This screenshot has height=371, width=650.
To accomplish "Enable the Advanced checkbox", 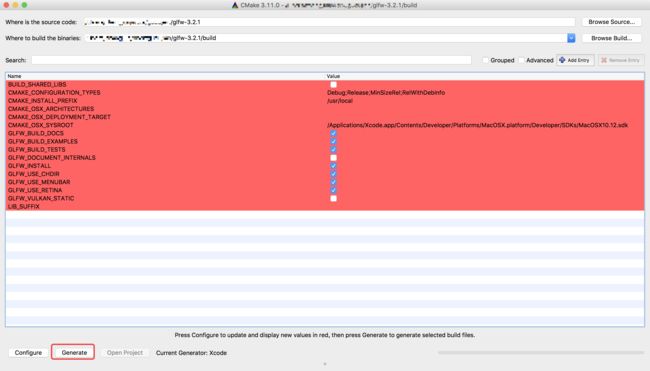I will pyautogui.click(x=521, y=60).
